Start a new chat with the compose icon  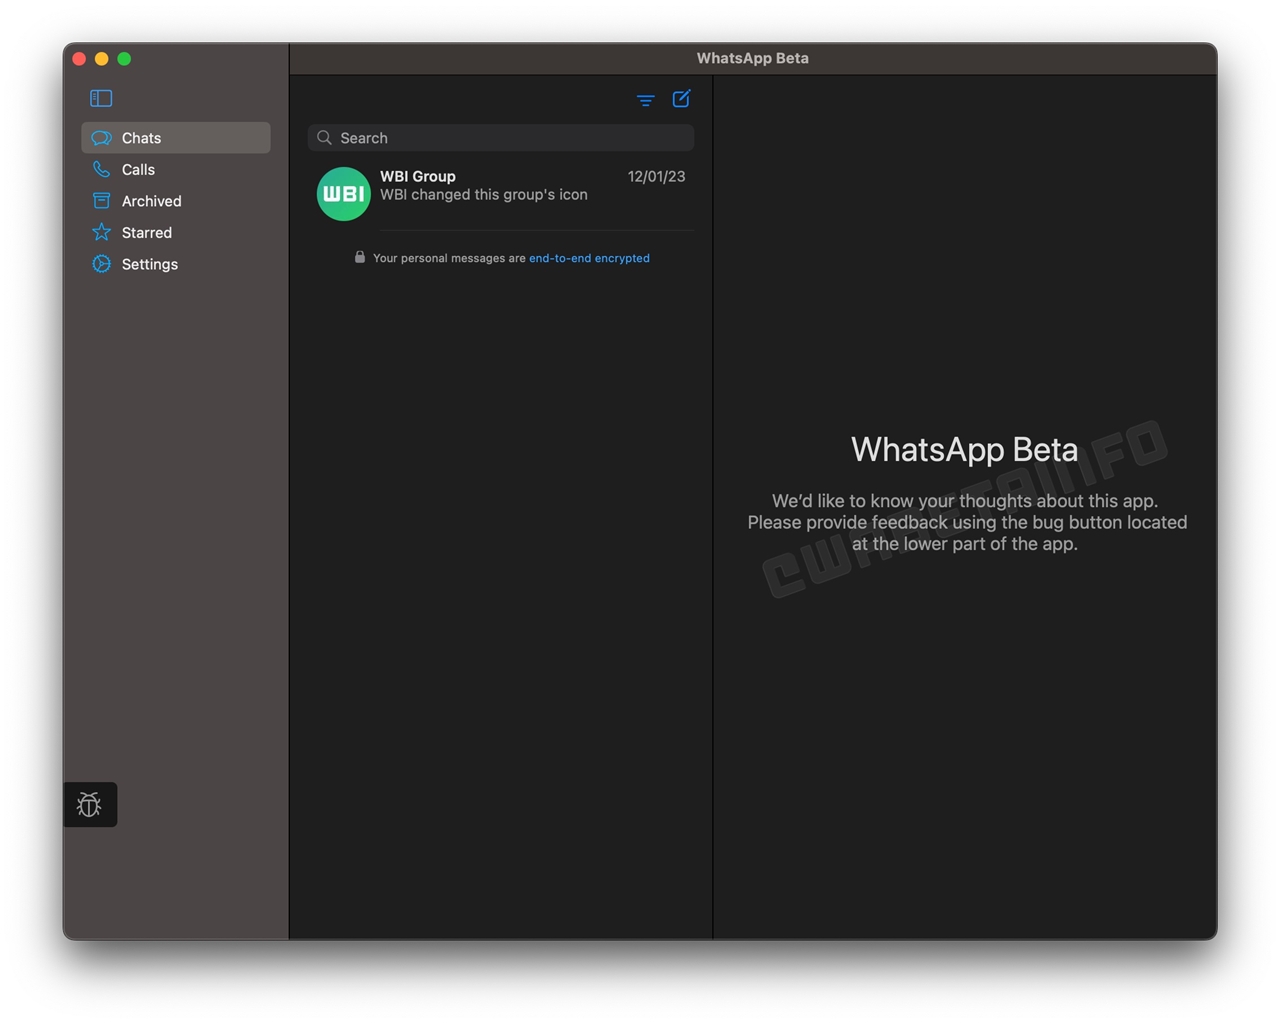pos(681,99)
